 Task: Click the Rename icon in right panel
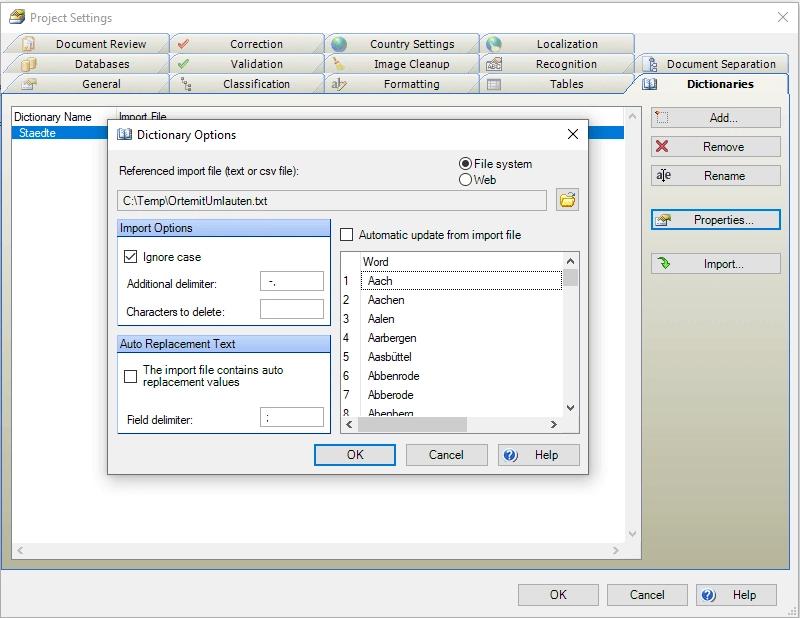(663, 176)
